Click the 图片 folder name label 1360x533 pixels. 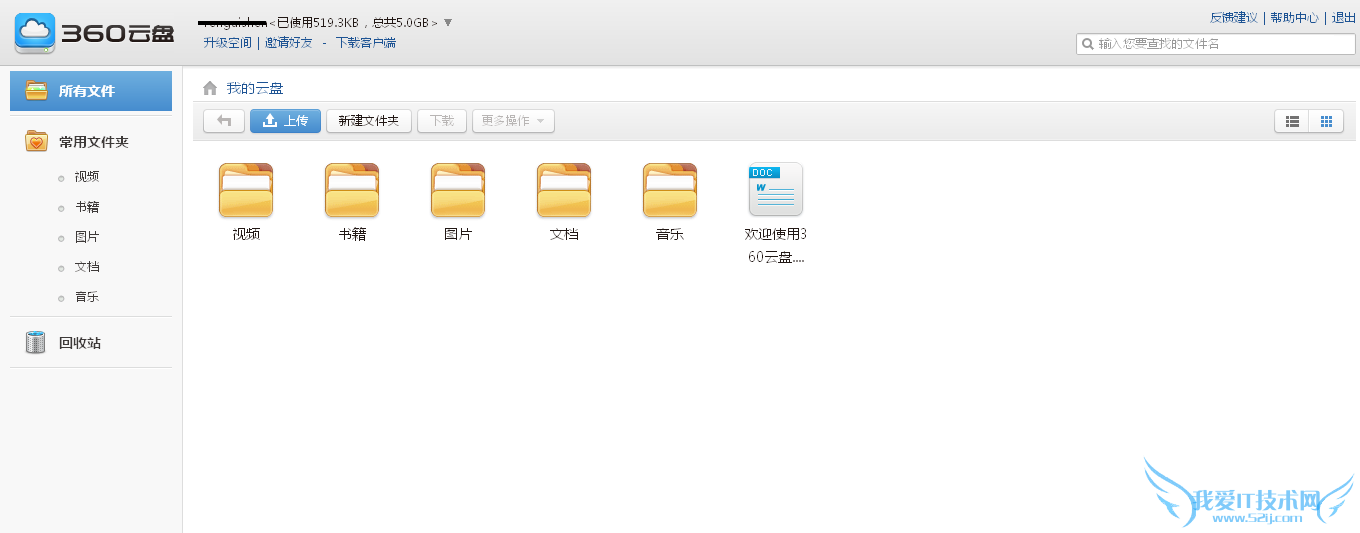(x=458, y=234)
